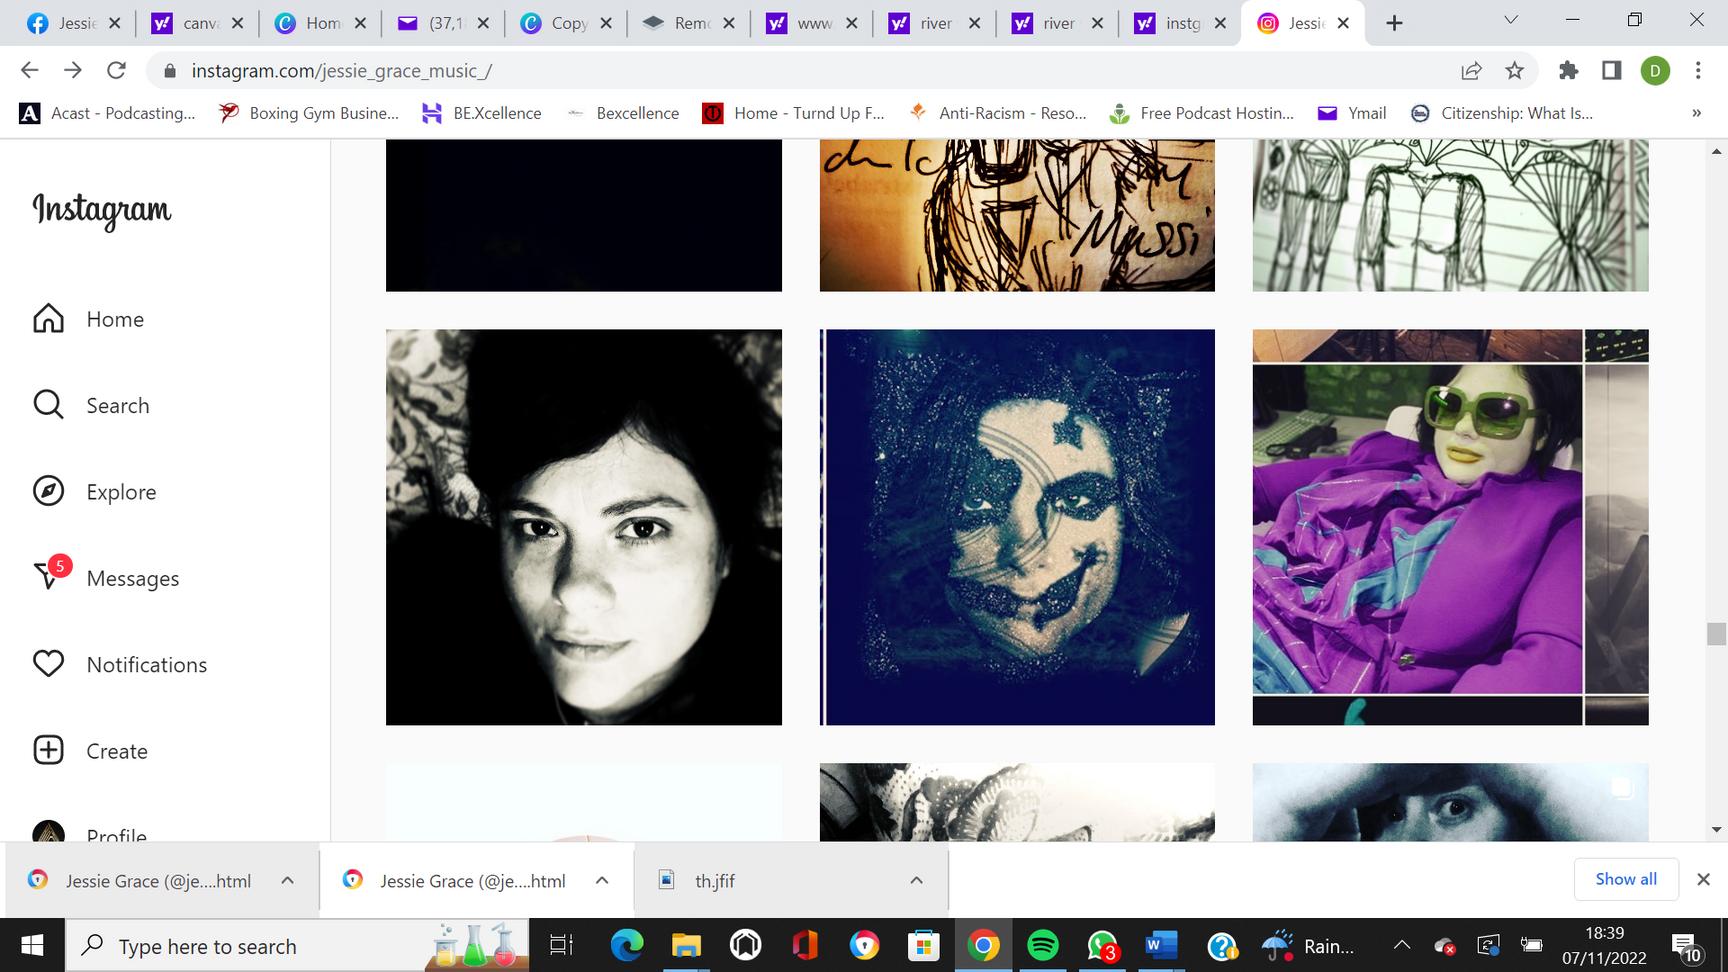The image size is (1728, 972).
Task: Open the tab search dropdown chevron
Action: click(1511, 20)
